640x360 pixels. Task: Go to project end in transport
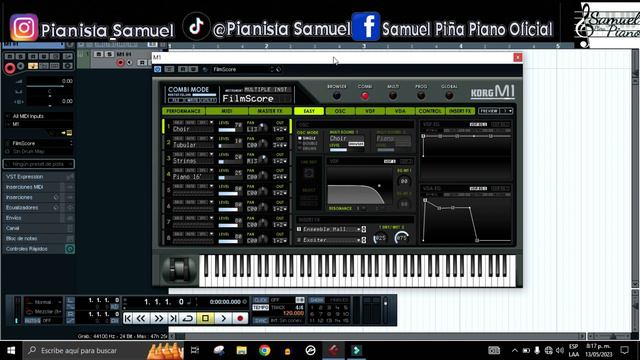tap(173, 318)
